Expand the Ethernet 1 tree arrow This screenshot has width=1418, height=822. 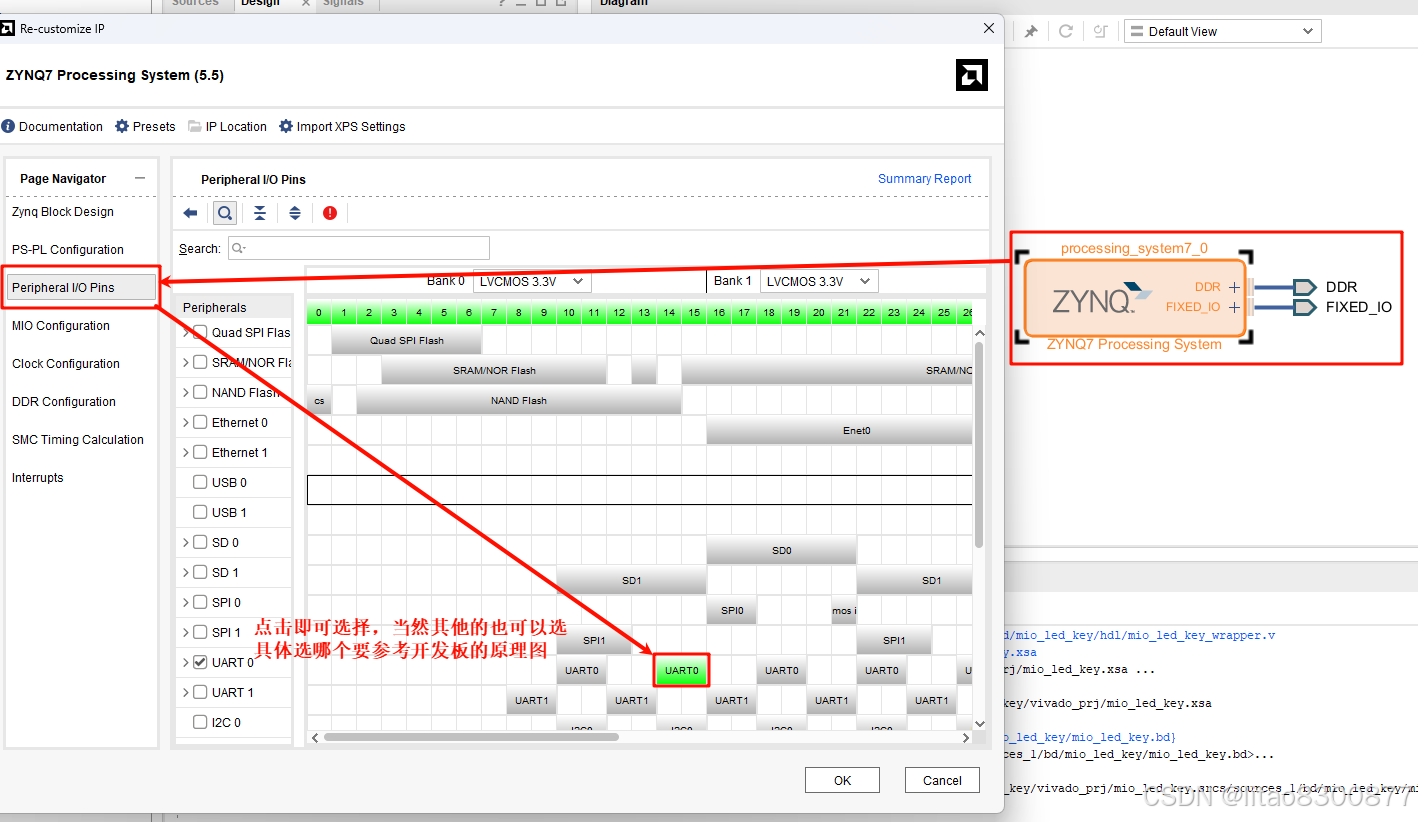[186, 452]
